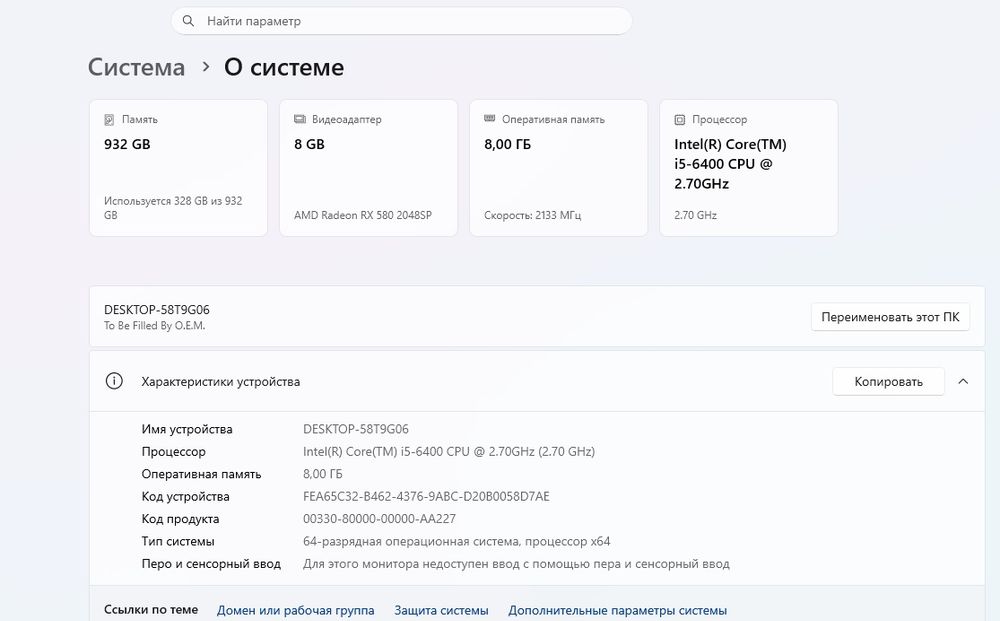Click the pen and touch input value text
The height and width of the screenshot is (621, 1000).
[516, 564]
